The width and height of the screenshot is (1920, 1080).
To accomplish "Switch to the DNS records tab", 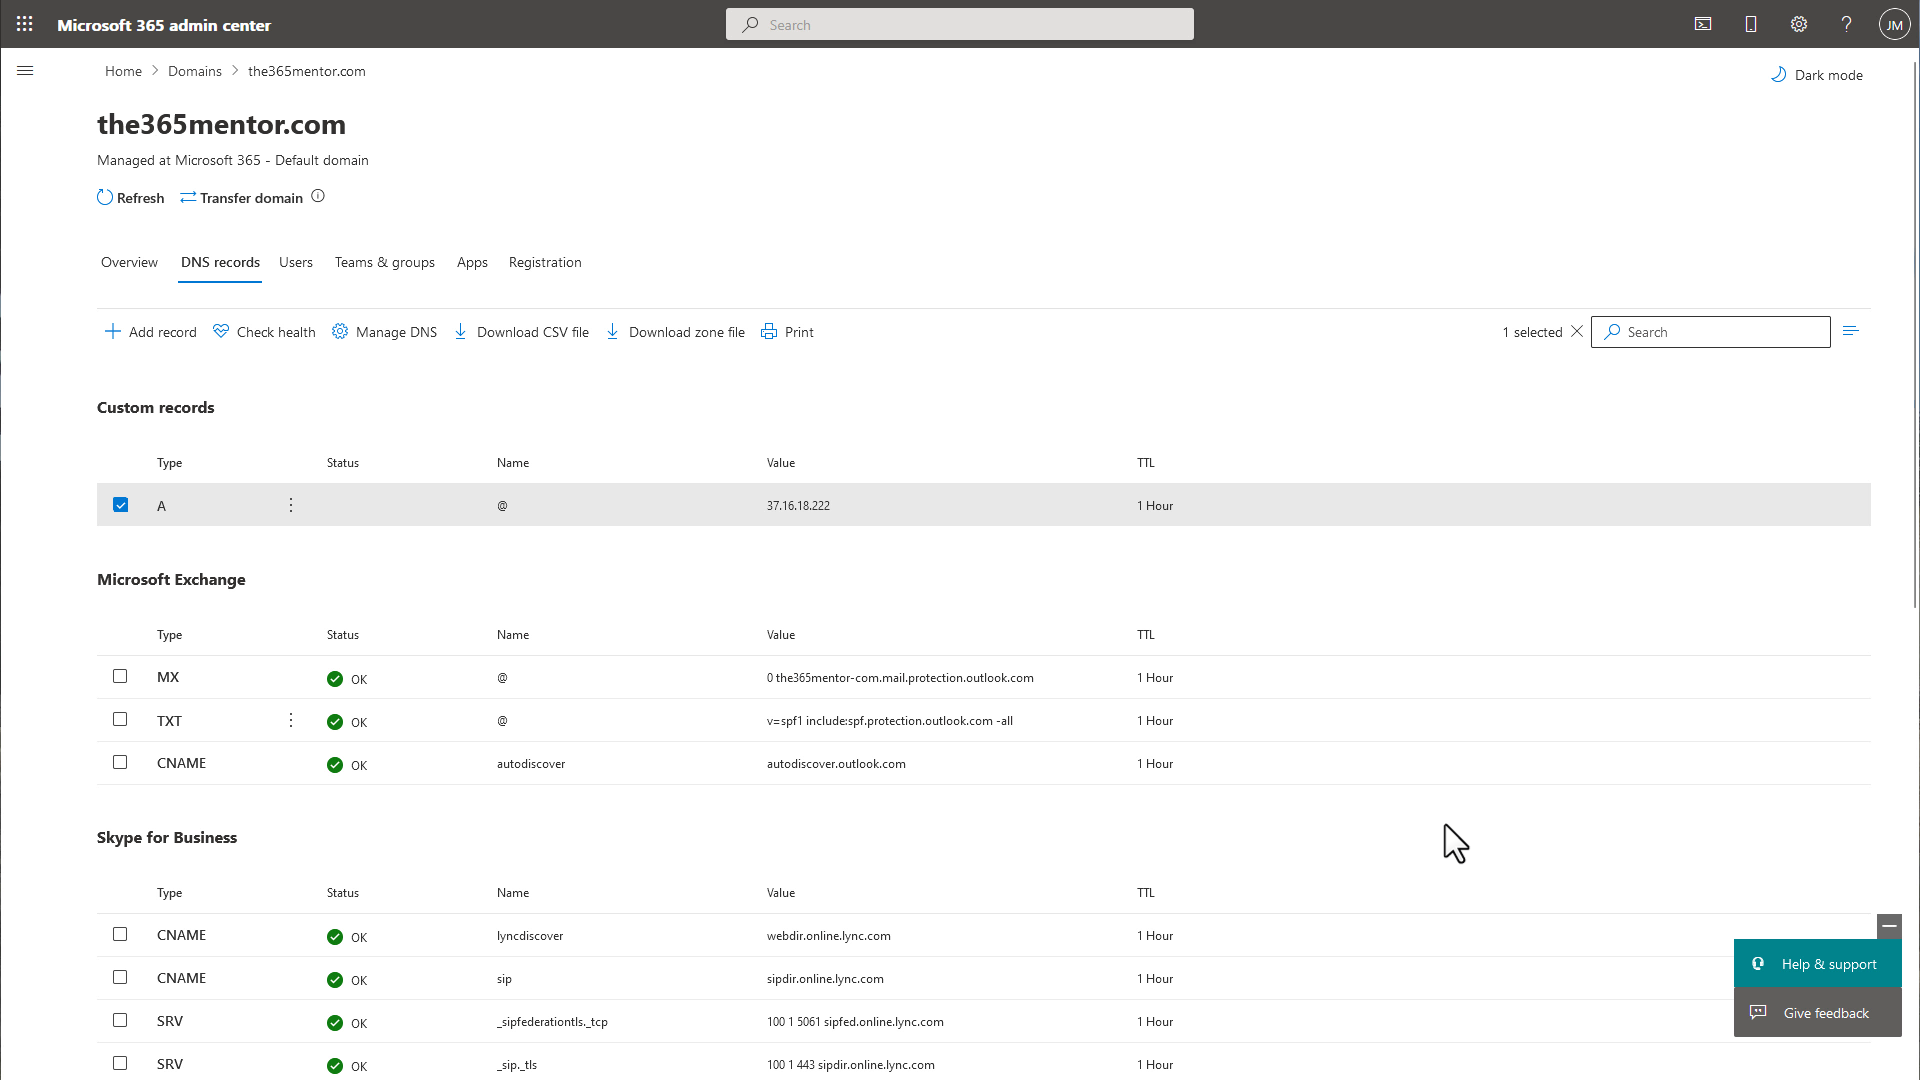I will pos(220,262).
